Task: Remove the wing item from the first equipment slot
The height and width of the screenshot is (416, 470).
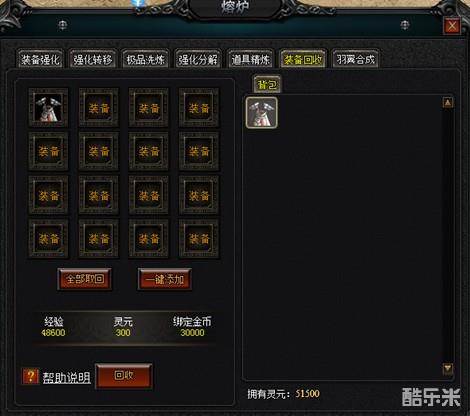Action: [48, 107]
